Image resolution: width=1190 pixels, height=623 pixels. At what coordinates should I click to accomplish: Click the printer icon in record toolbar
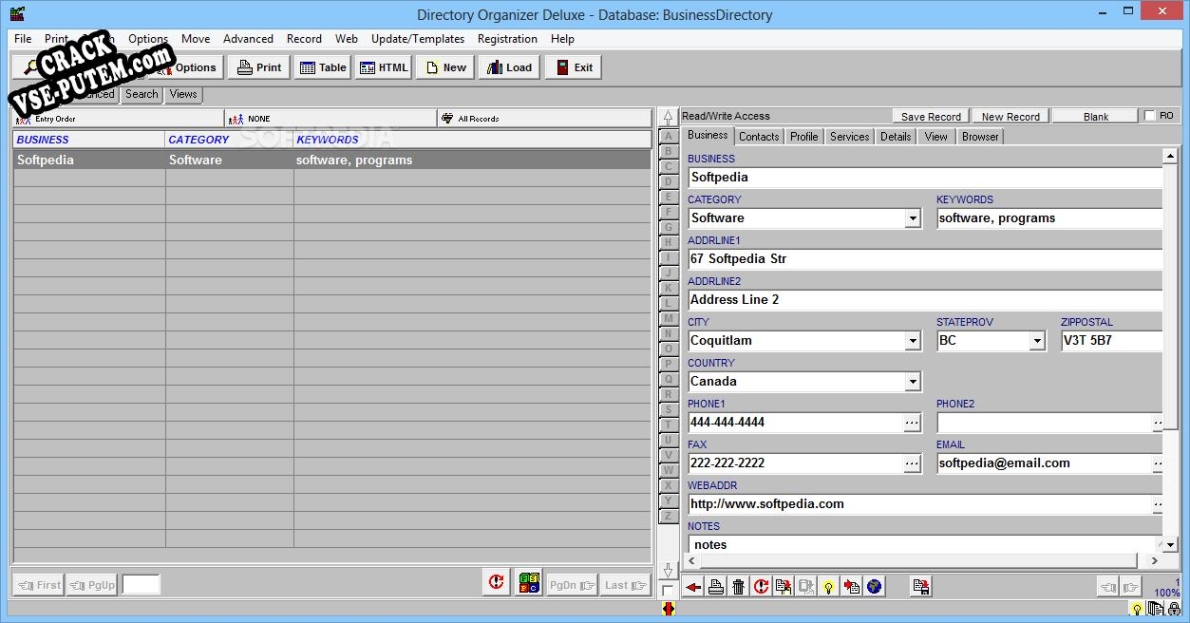pyautogui.click(x=716, y=587)
